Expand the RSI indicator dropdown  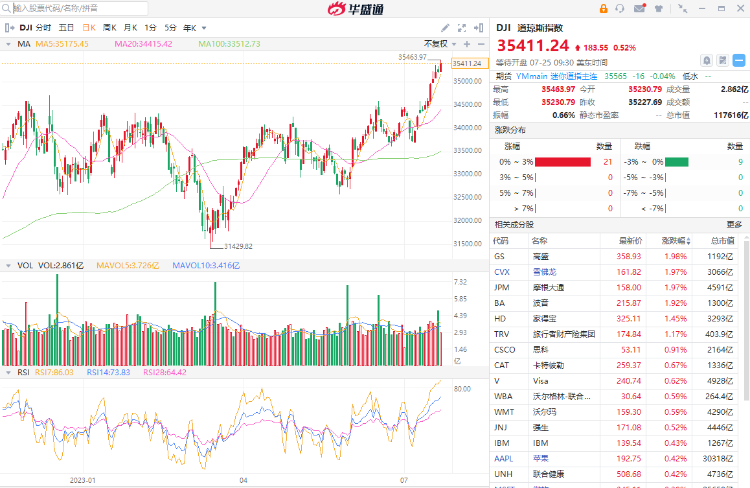(x=8, y=372)
